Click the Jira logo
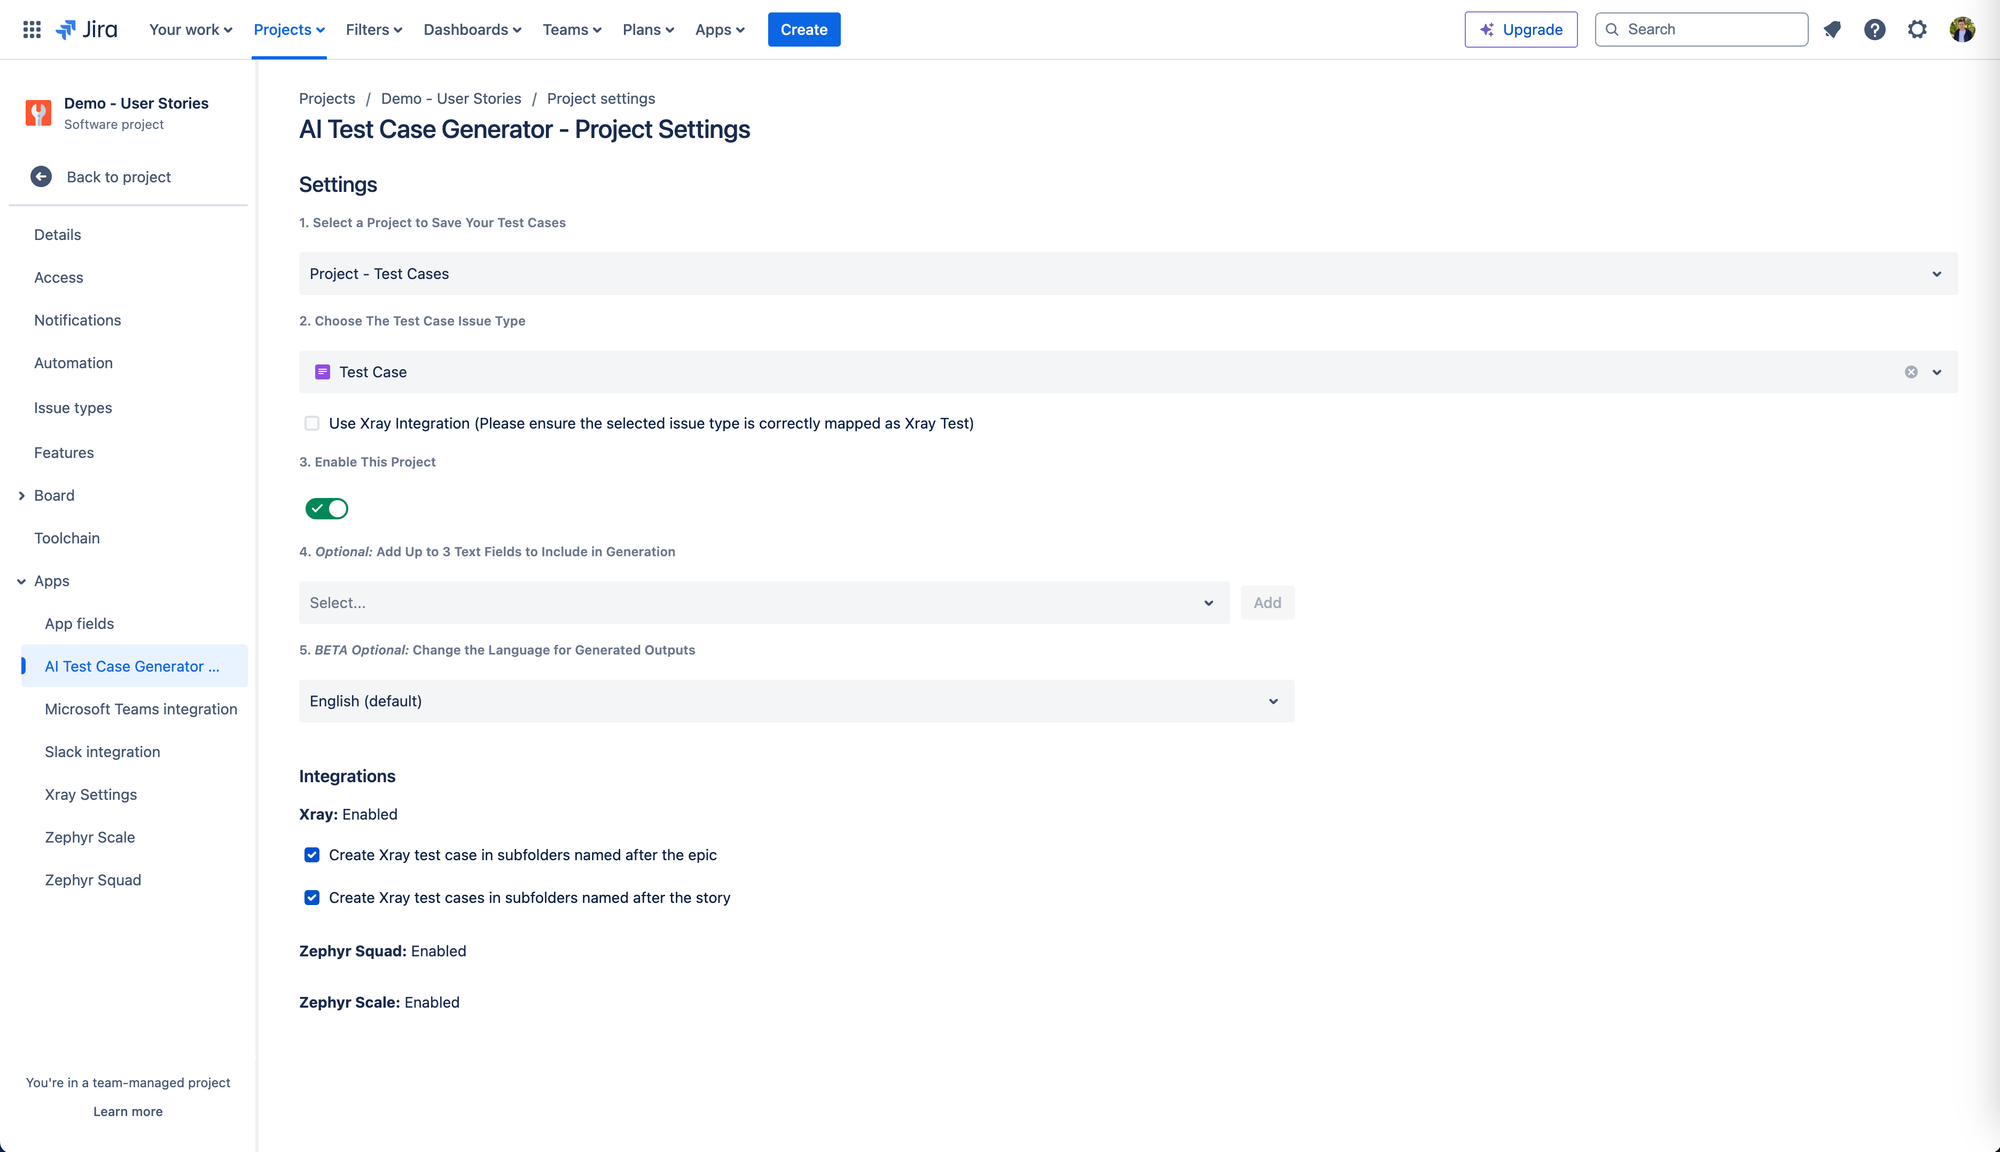Image resolution: width=2000 pixels, height=1152 pixels. (x=86, y=30)
